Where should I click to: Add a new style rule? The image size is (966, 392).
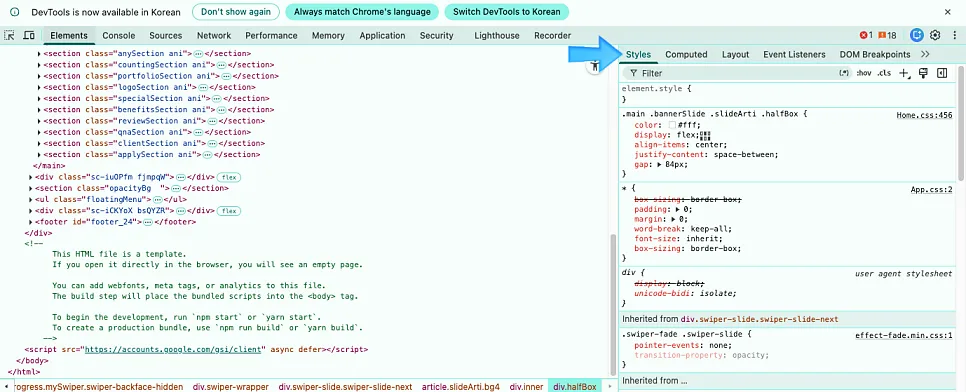click(x=904, y=73)
